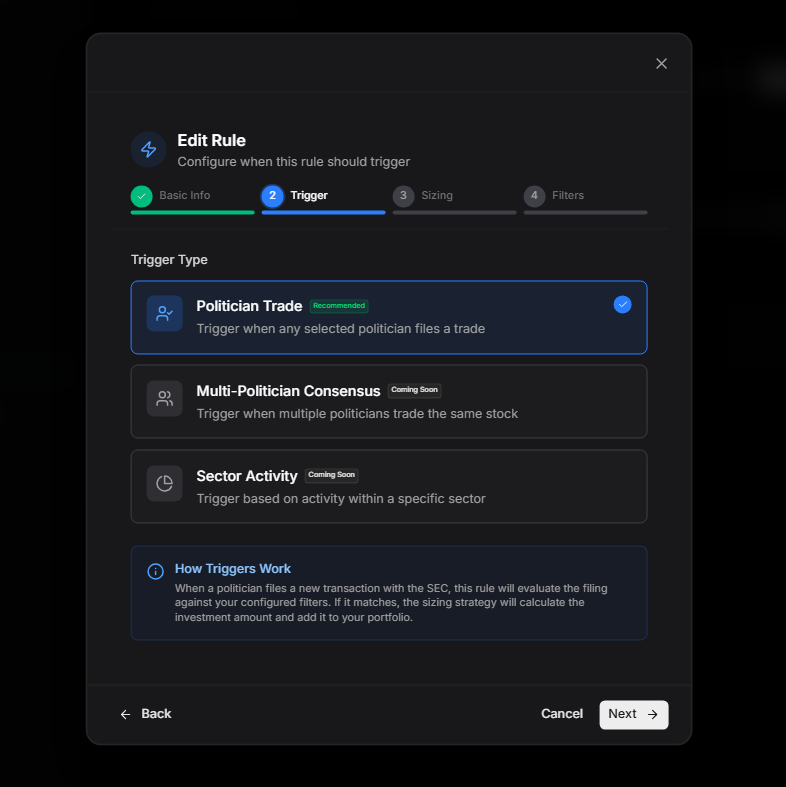This screenshot has height=787, width=786.
Task: Click the step 4 Filters number circle
Action: 534,196
